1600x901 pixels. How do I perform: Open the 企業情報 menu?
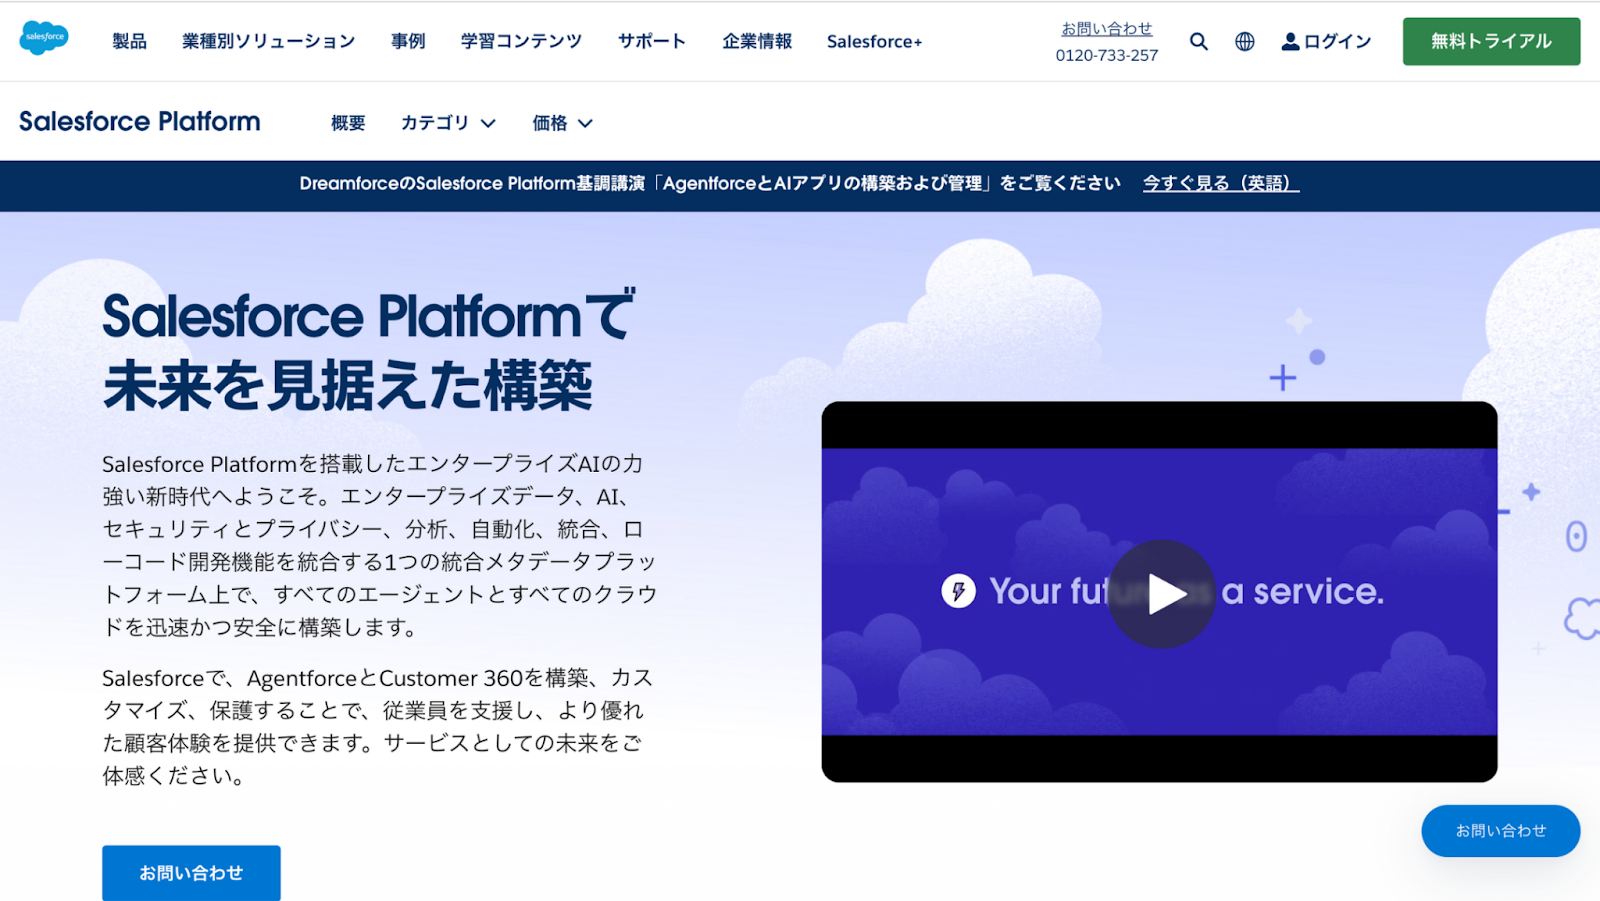(x=757, y=41)
